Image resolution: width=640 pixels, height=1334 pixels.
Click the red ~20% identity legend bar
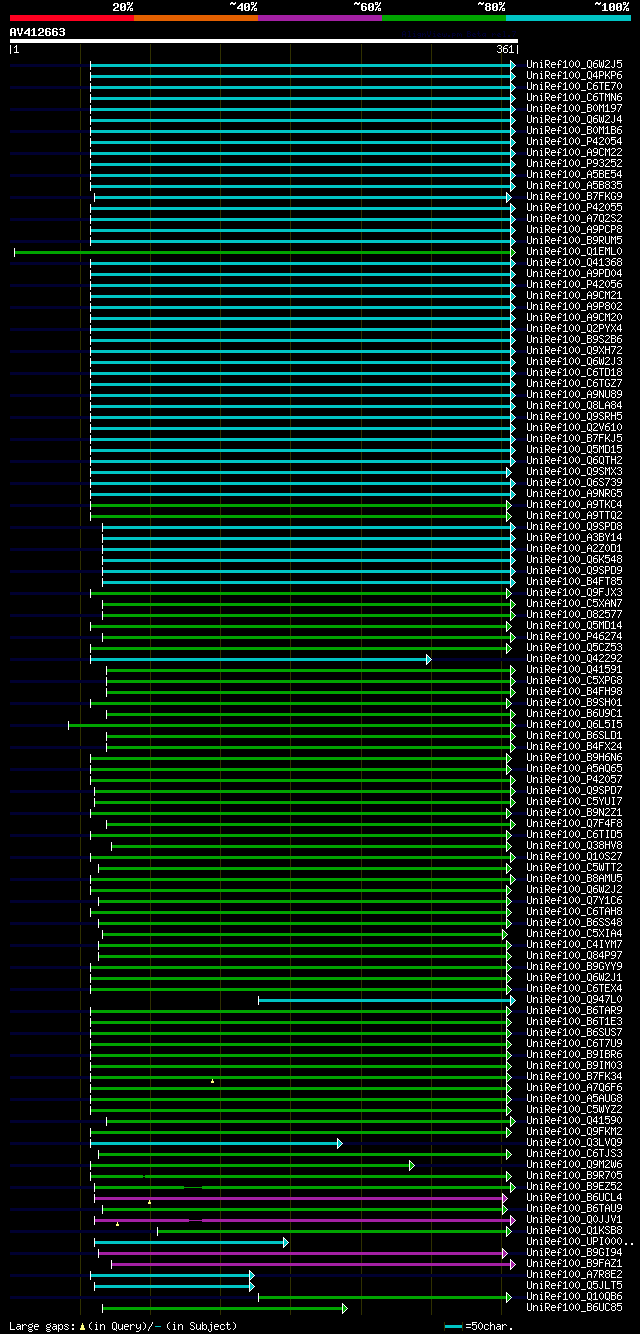coord(71,17)
